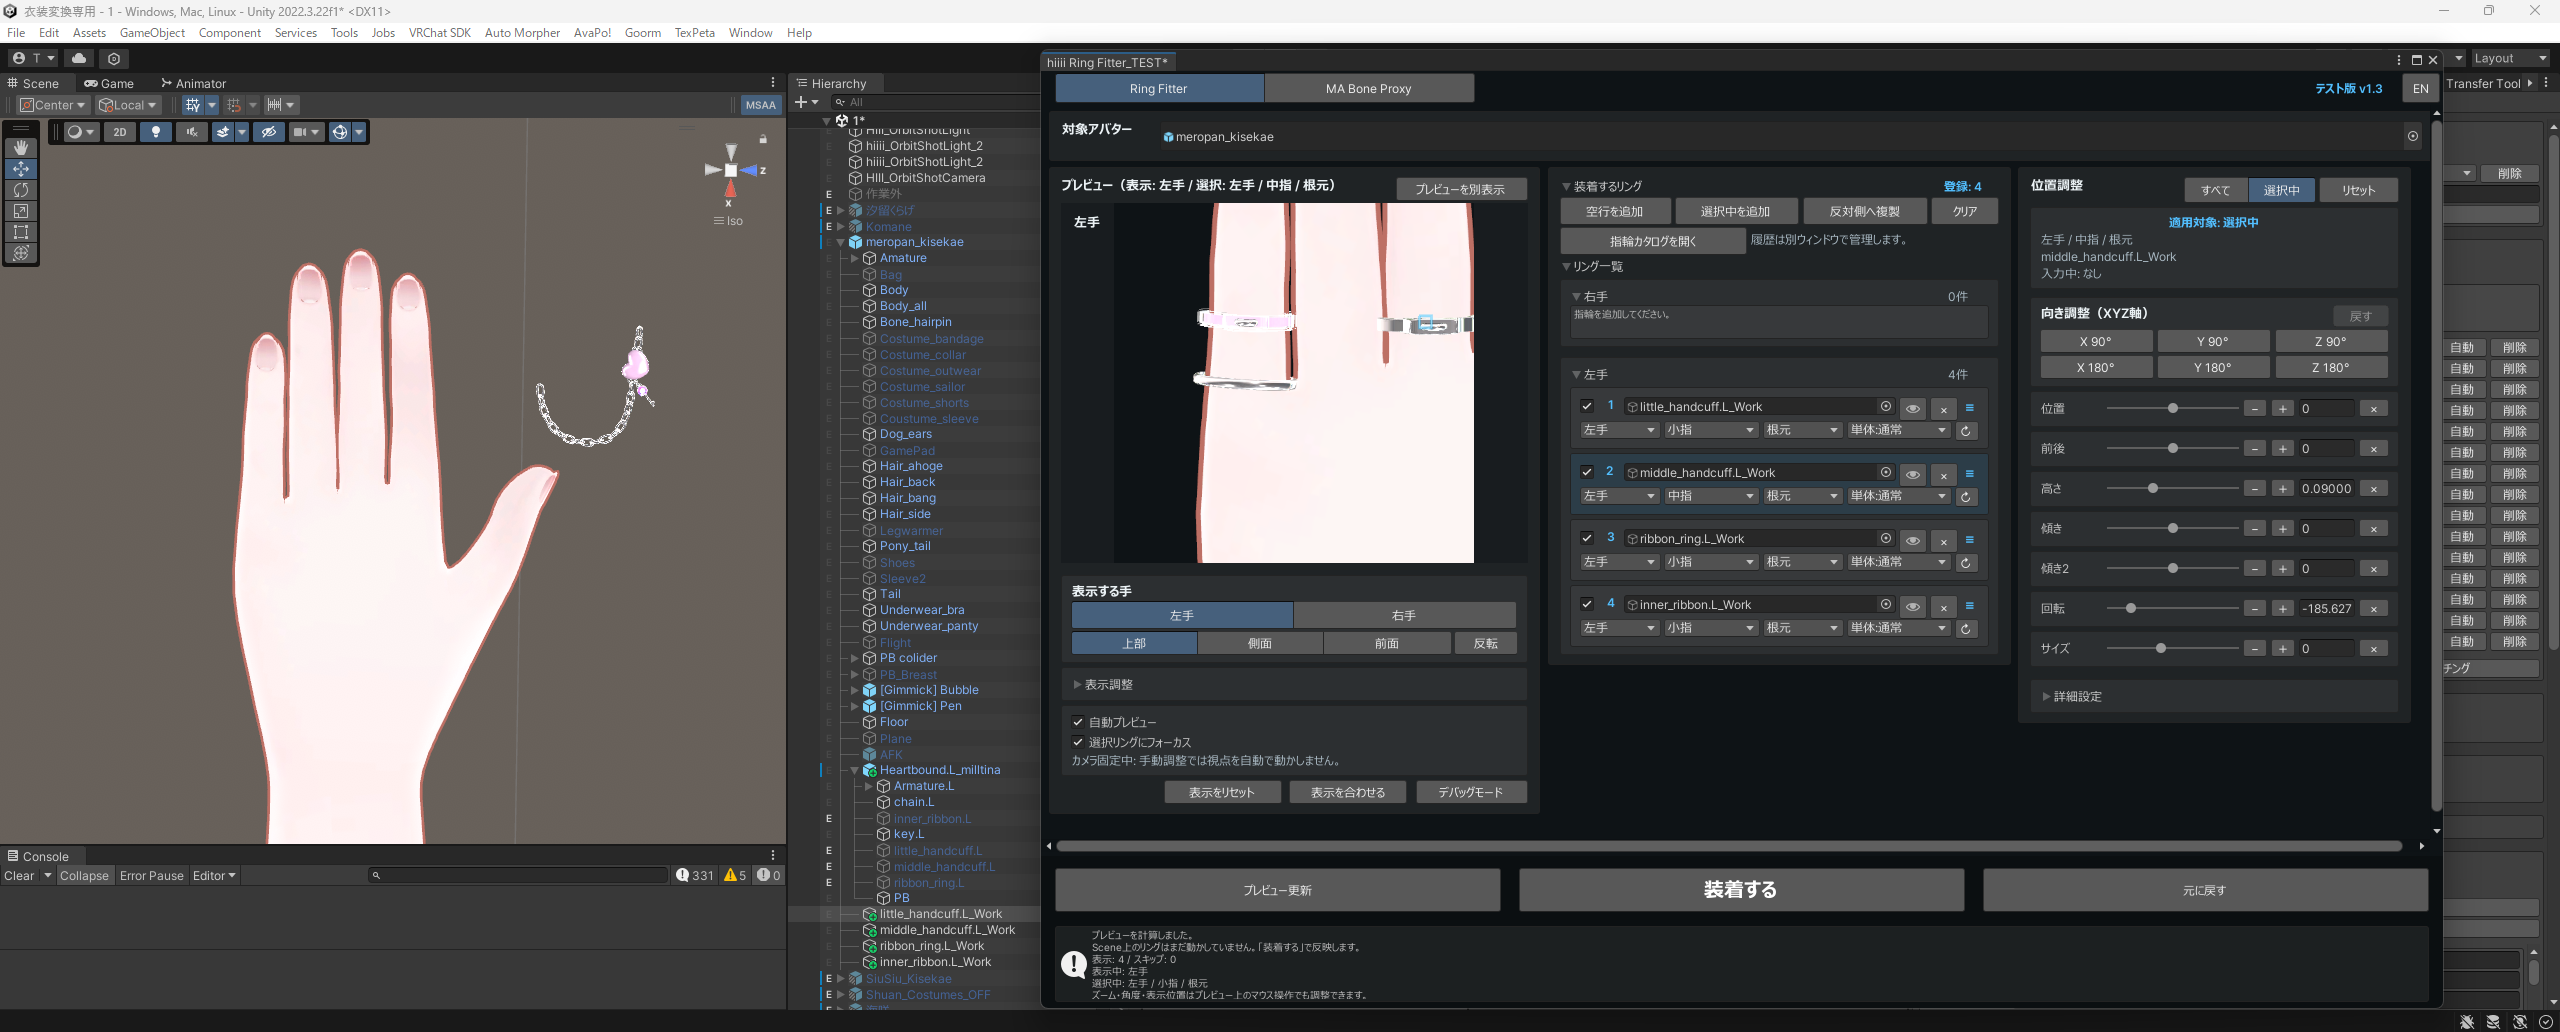Open the Unity version control icon
Screen dimensions: 2560x1032
pos(114,58)
